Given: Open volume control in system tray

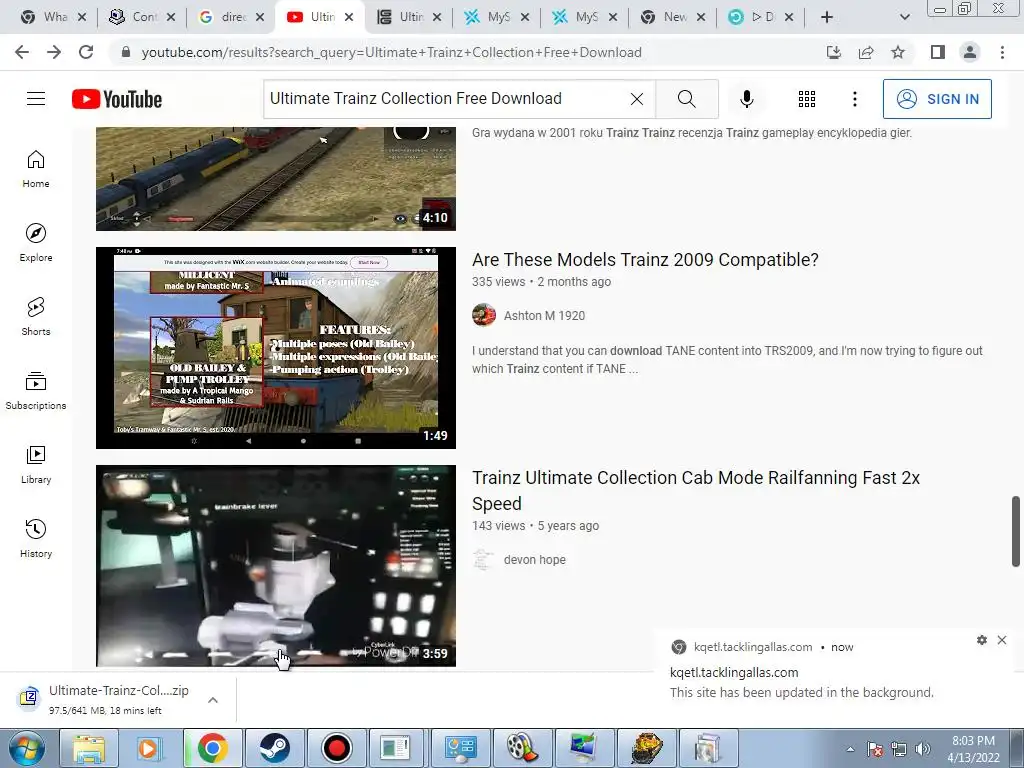Looking at the screenshot, I should pos(923,749).
